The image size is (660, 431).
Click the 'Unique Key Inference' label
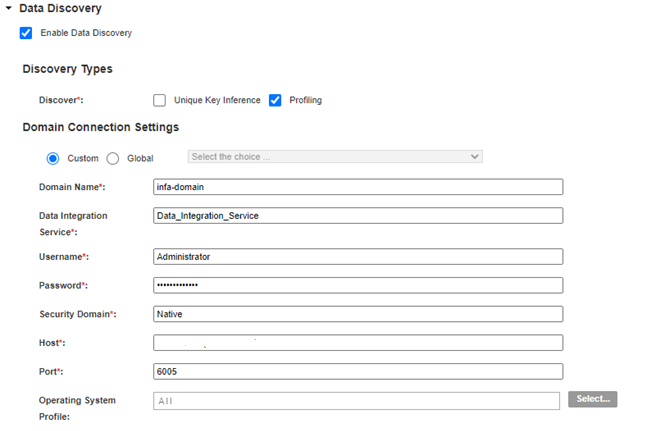pyautogui.click(x=217, y=100)
